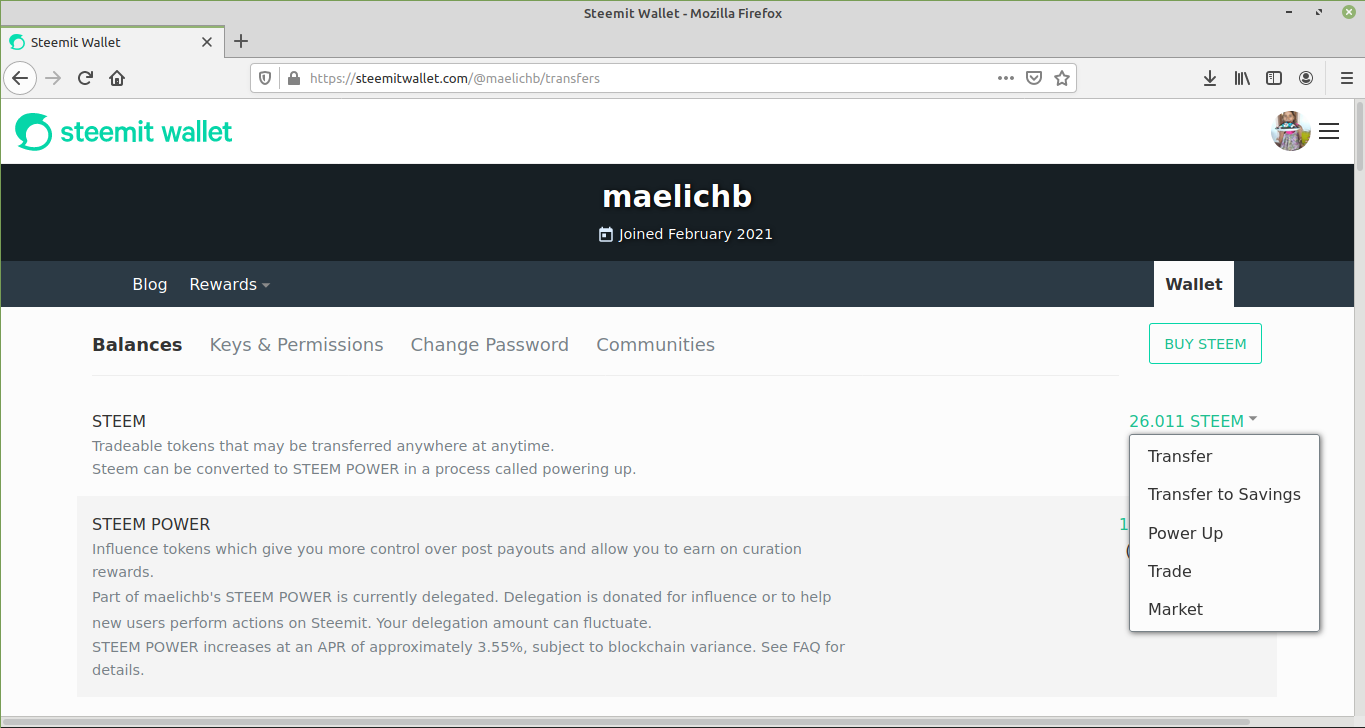Screen dimensions: 1365x728
Task: Open the hamburger menu beside the avatar
Action: point(1329,131)
